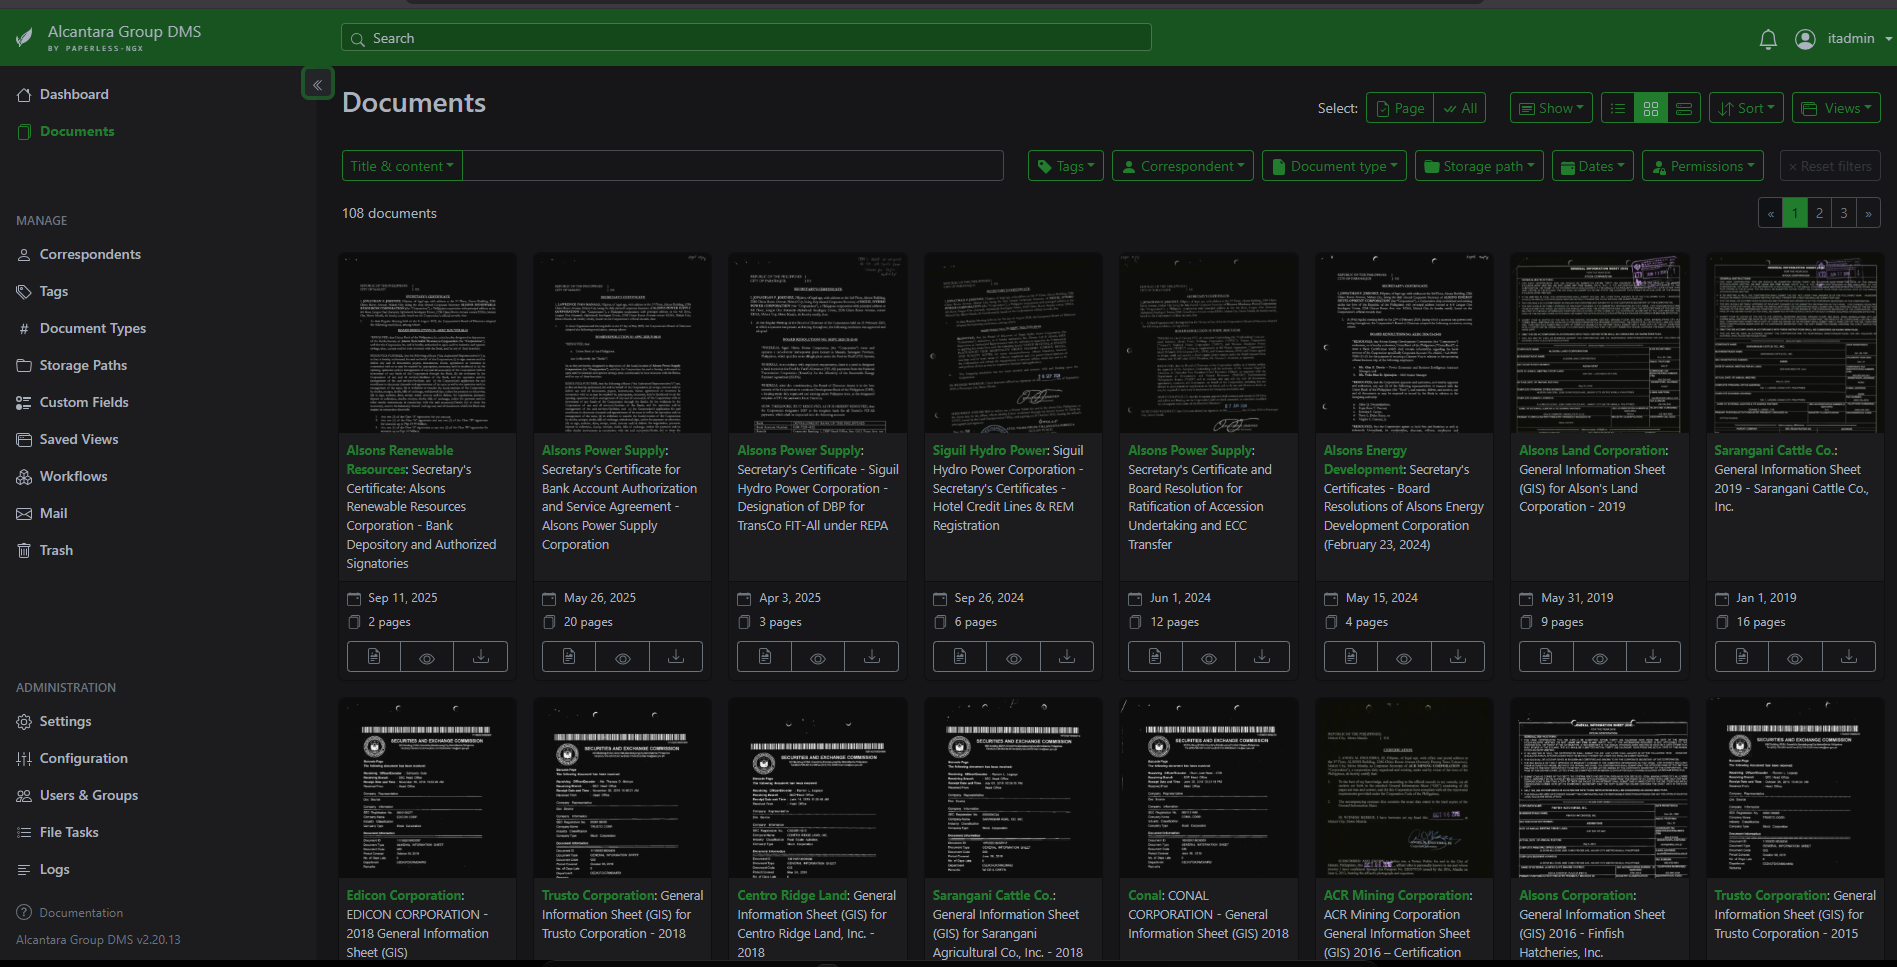The width and height of the screenshot is (1897, 967).
Task: Switch to the large cards view layout
Action: pyautogui.click(x=1684, y=108)
